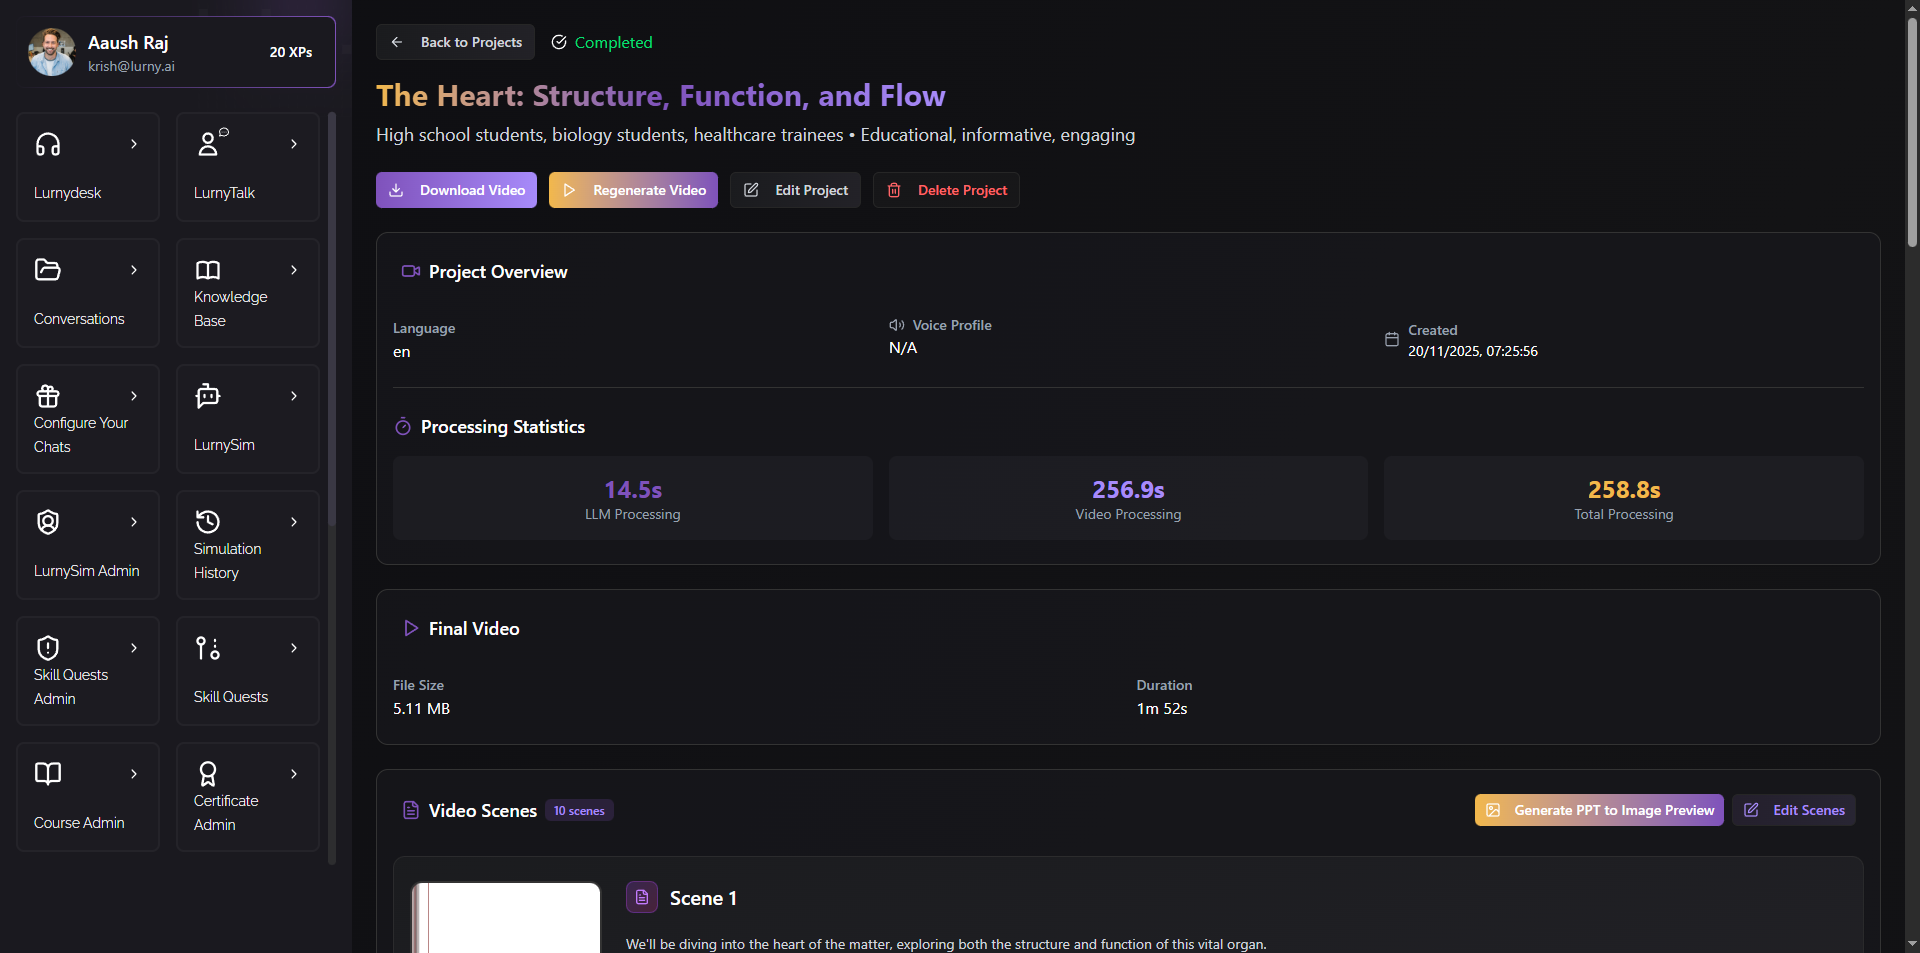Open LurnyTalk person icon
Viewport: 1920px width, 953px height.
209,144
